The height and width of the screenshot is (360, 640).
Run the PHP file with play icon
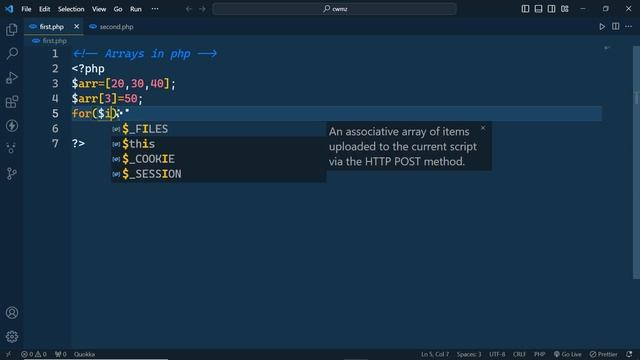pyautogui.click(x=602, y=27)
